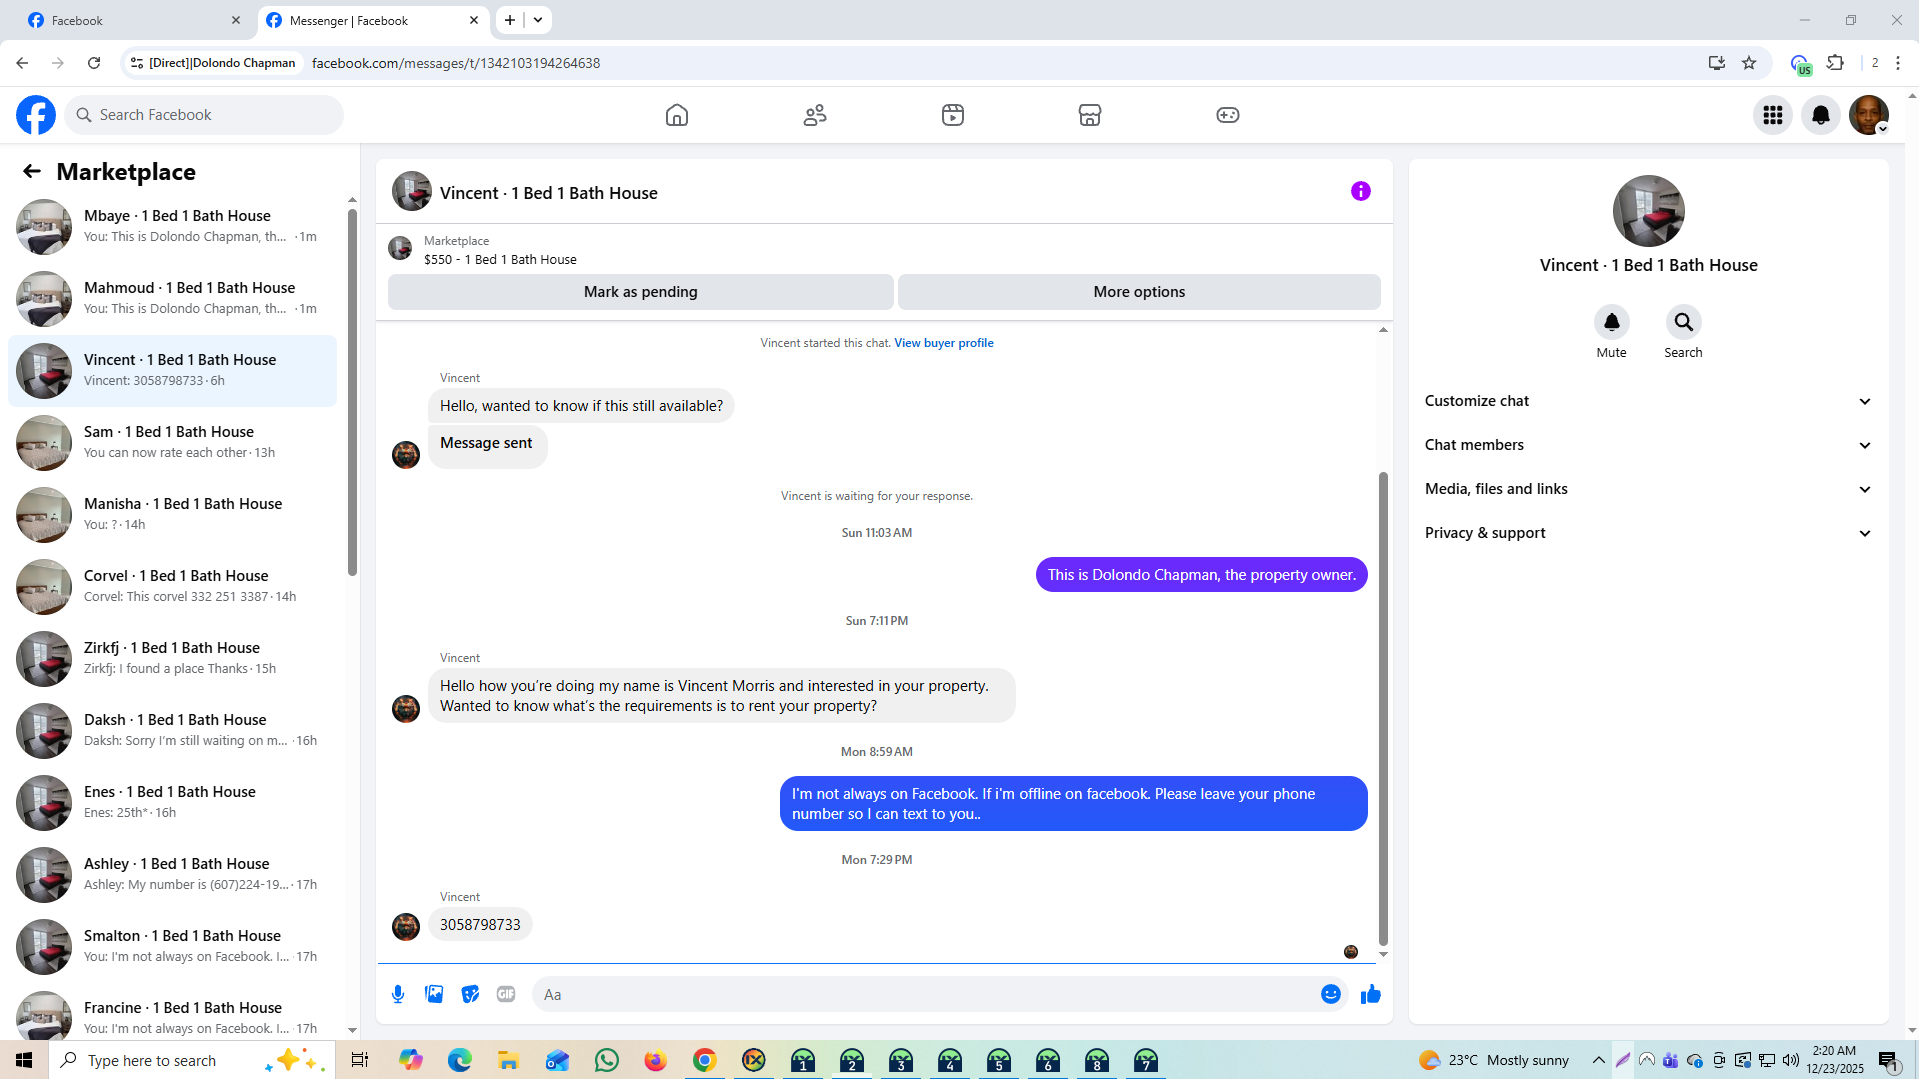Open Mbaye 1 Bed 1 Bath House chat

[x=173, y=227]
